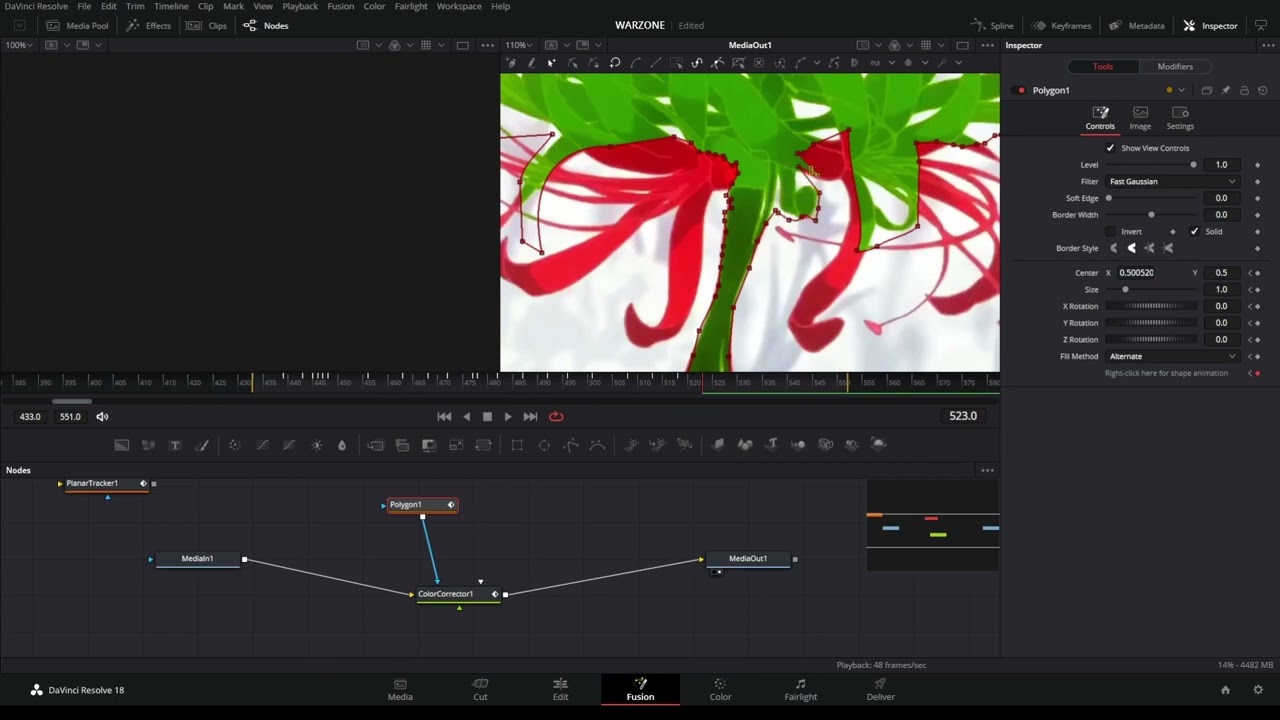
Task: Open Node editor options three dots
Action: (x=987, y=470)
